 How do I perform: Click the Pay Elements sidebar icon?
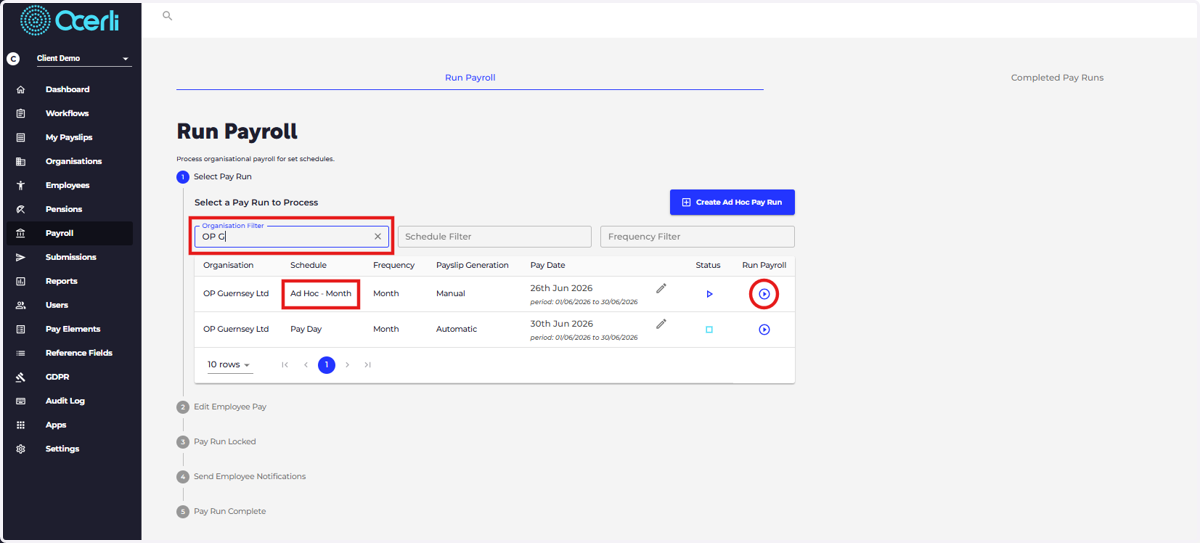point(21,329)
